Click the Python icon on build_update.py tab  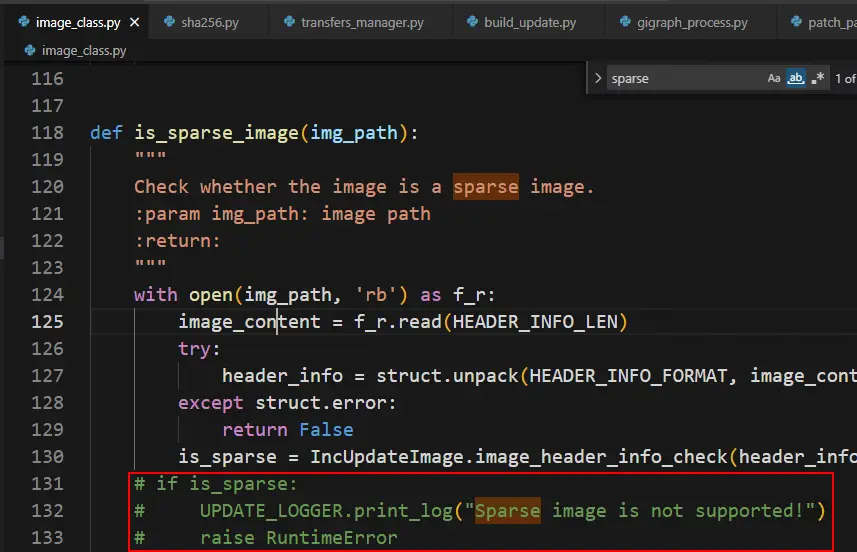coord(472,21)
